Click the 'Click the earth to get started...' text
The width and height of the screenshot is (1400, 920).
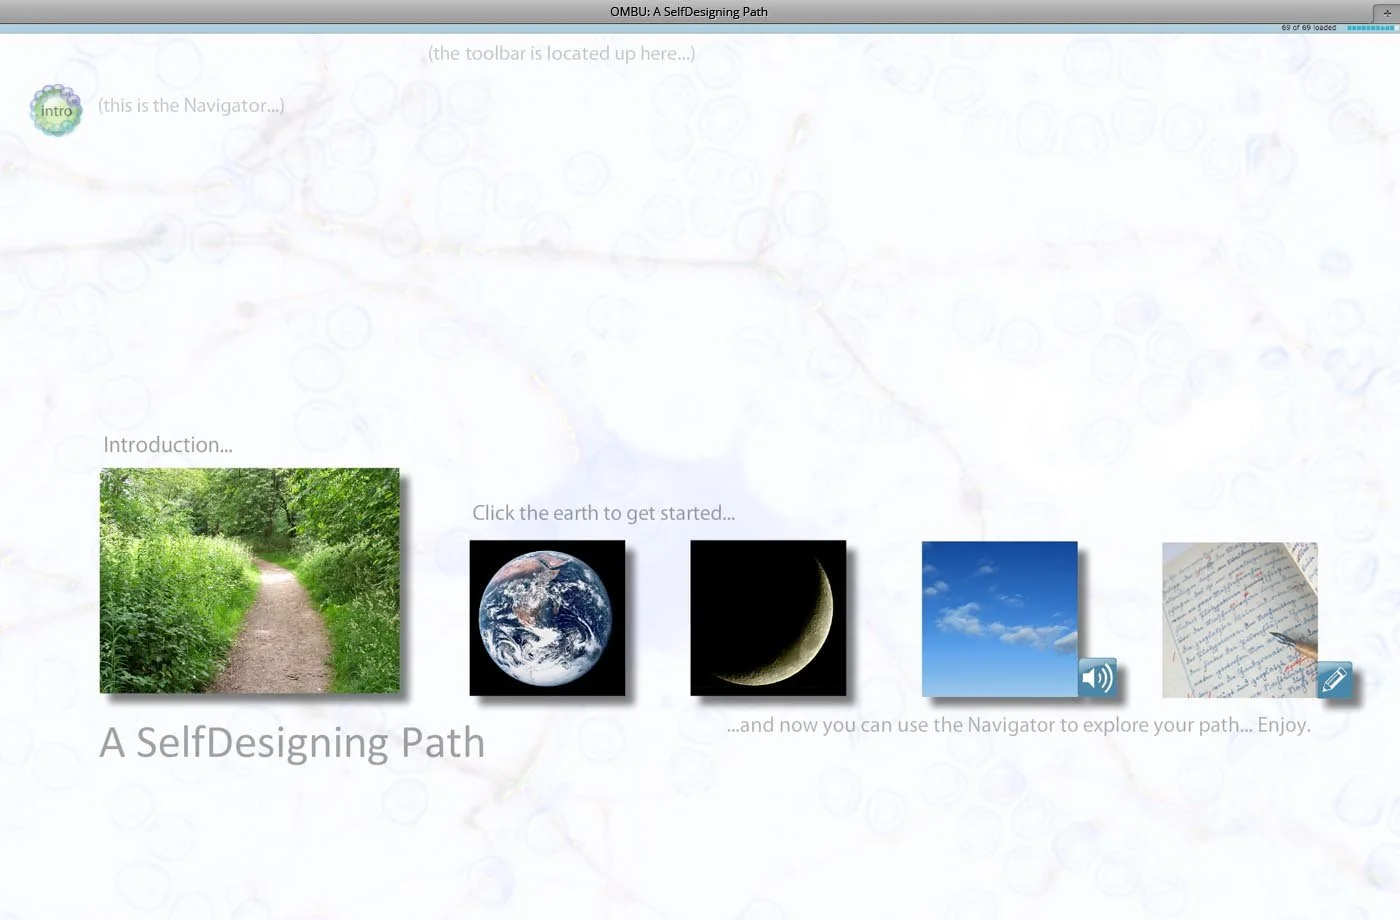click(x=603, y=513)
